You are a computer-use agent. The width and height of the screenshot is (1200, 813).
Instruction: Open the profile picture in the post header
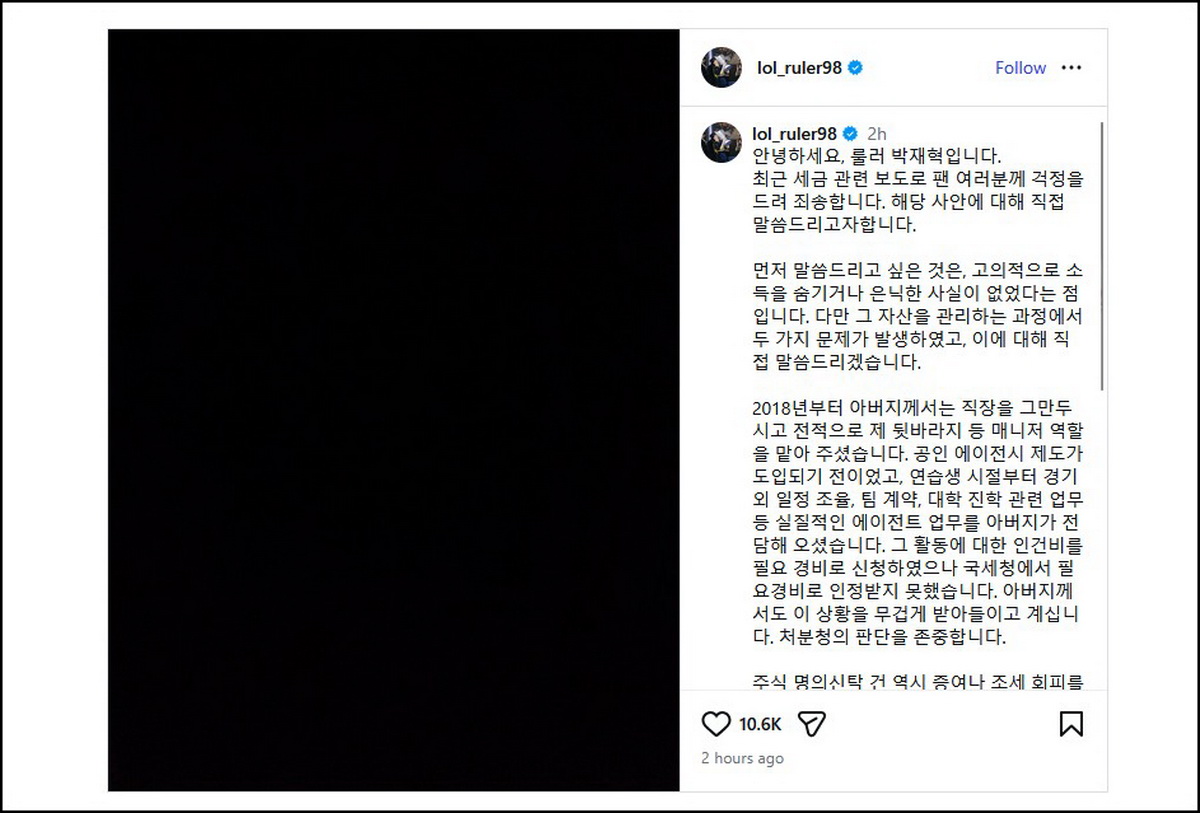click(x=721, y=68)
